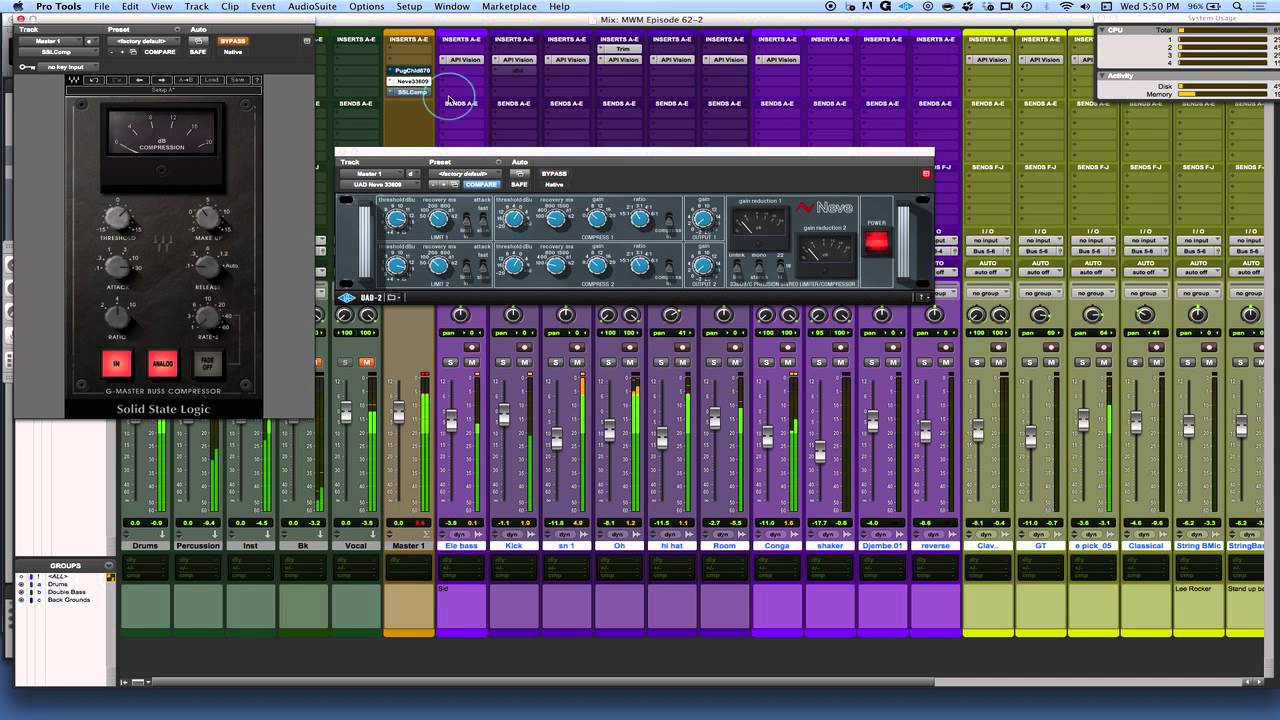
Task: Select the Double Bass group in Groups list
Action: 67,592
